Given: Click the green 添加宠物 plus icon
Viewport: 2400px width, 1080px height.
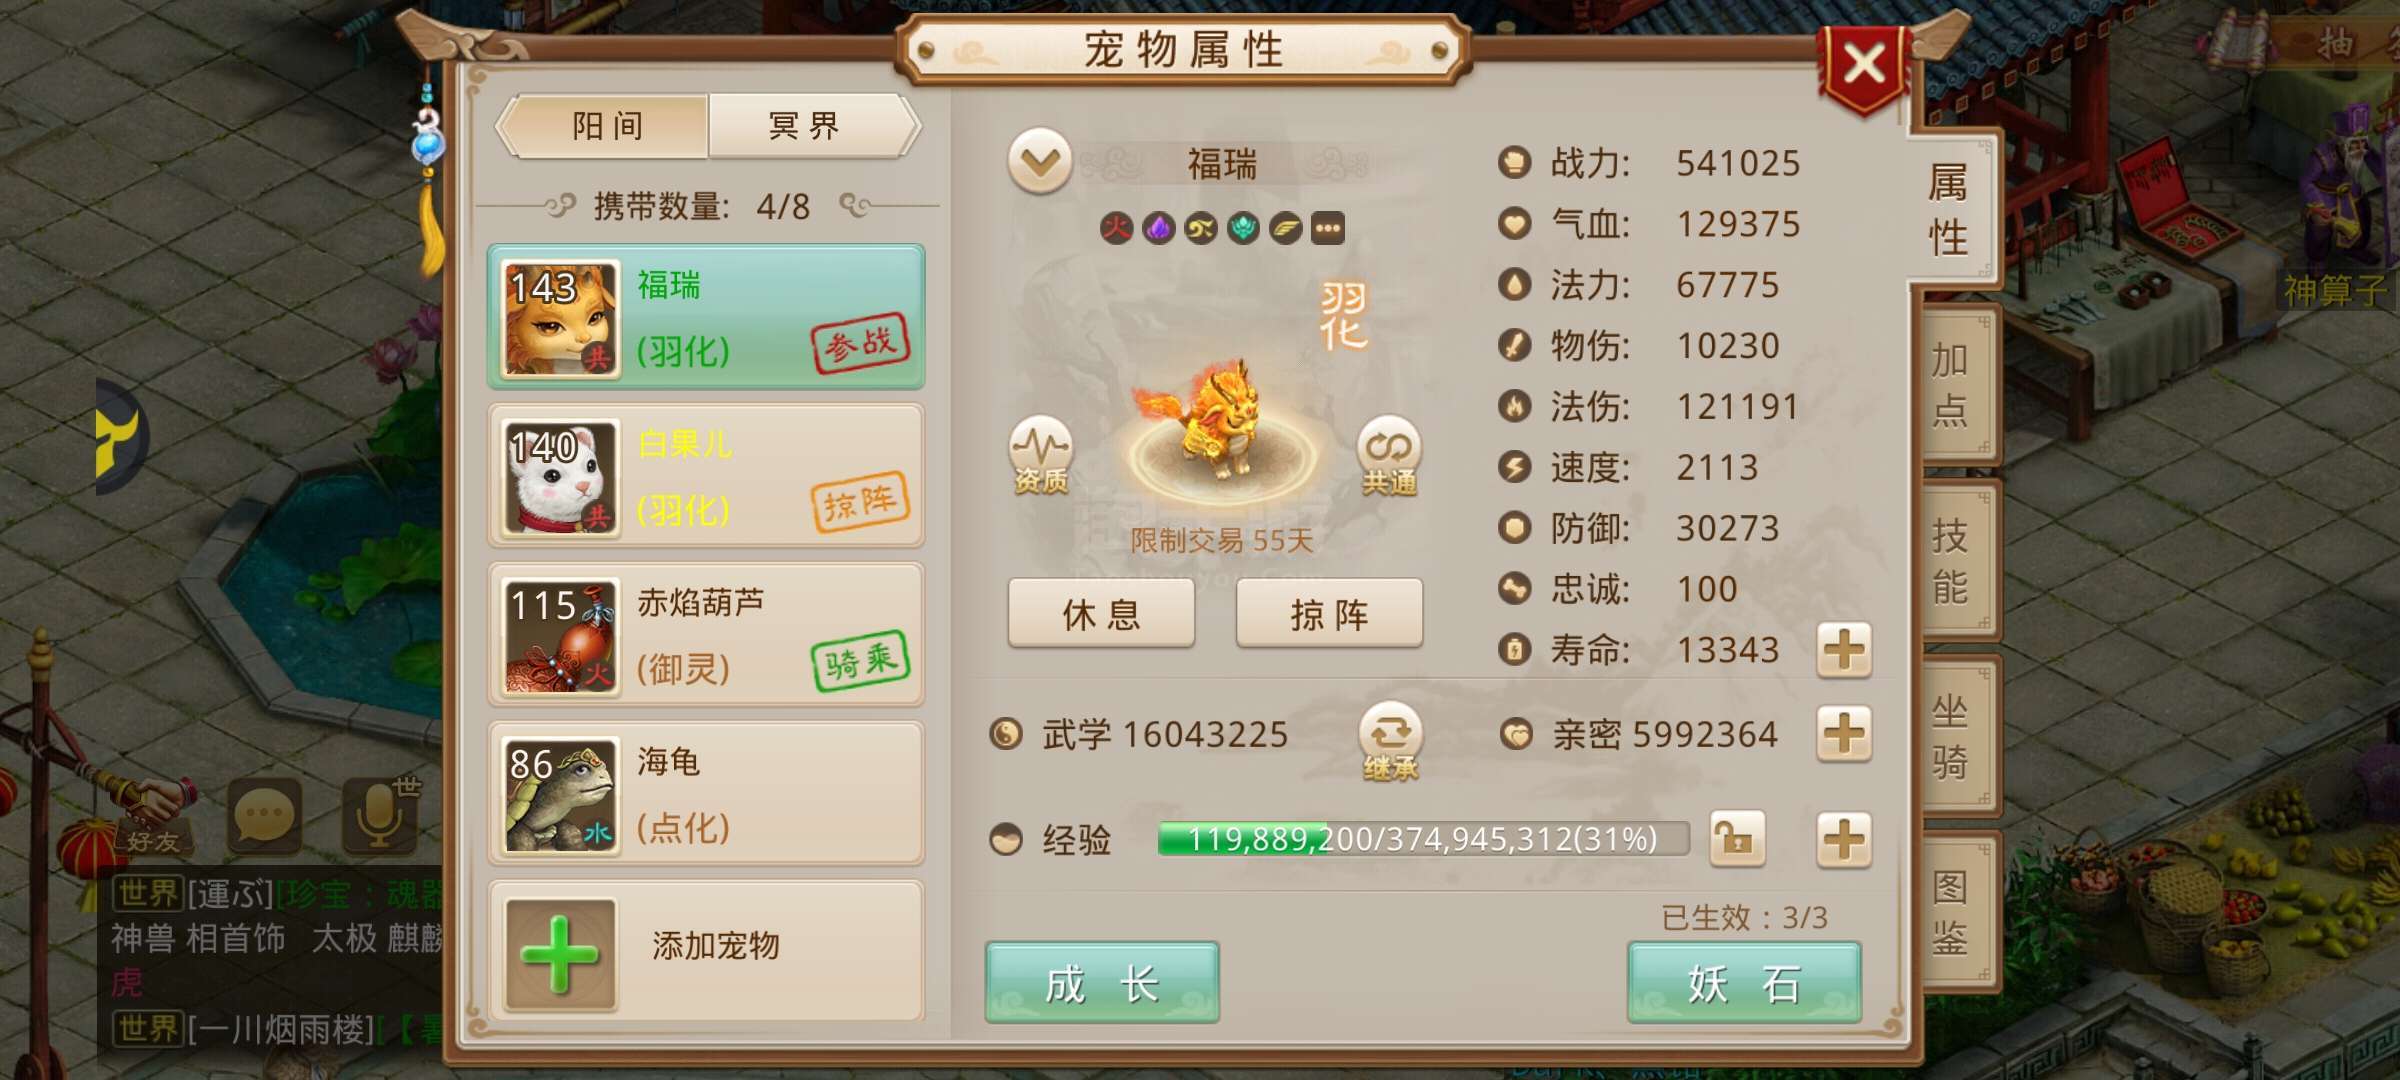Looking at the screenshot, I should (560, 954).
